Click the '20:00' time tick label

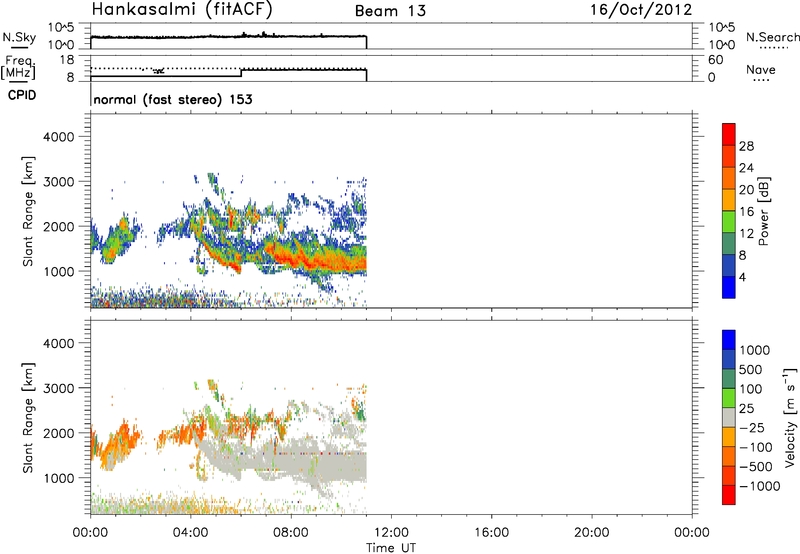[591, 533]
